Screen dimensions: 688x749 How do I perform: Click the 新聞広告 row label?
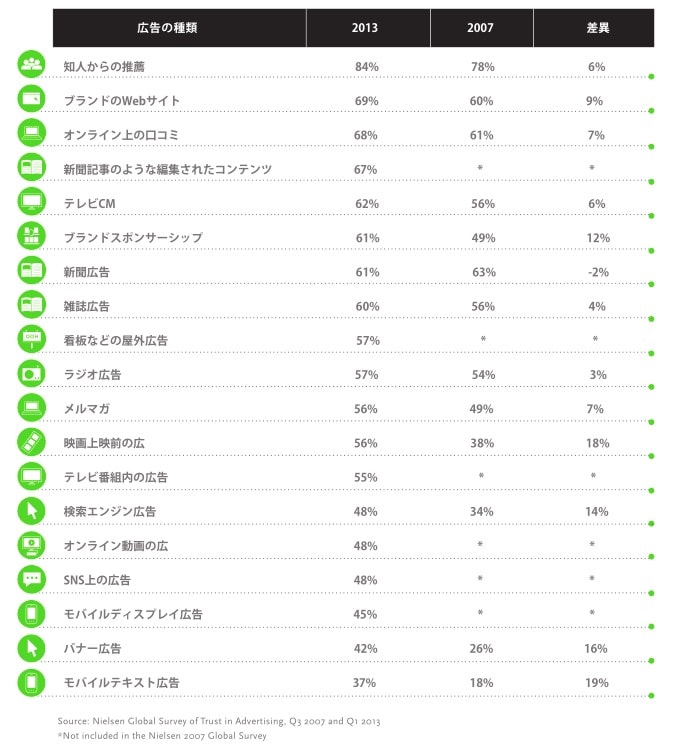click(87, 272)
